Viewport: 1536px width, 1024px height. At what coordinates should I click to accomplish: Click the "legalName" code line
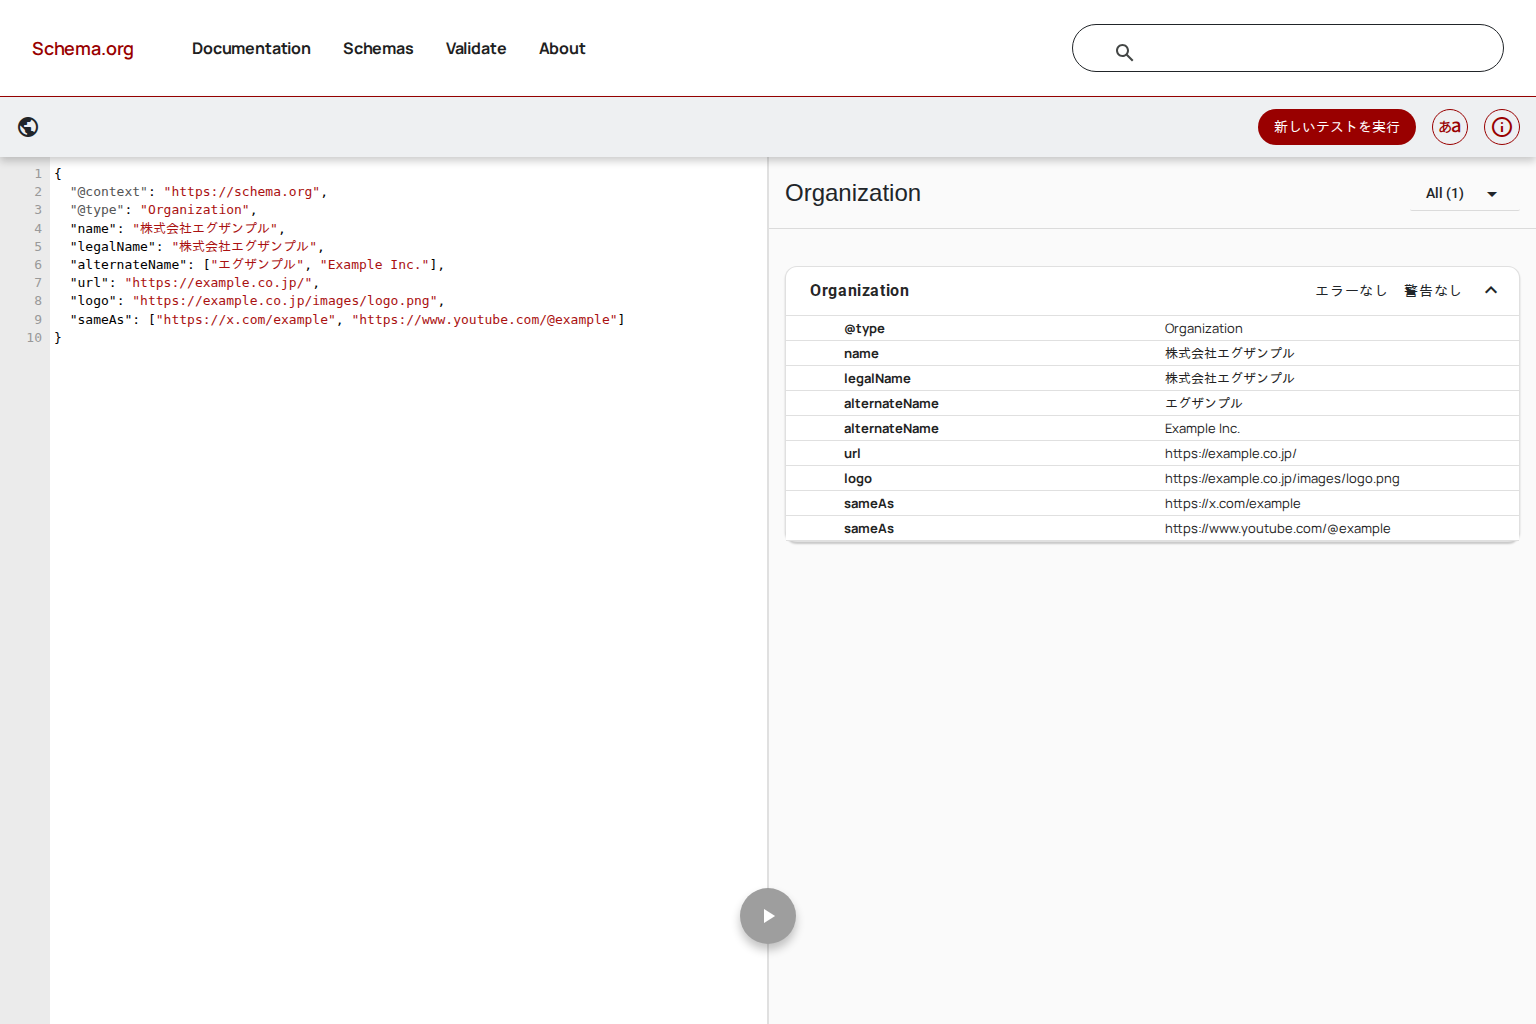197,246
